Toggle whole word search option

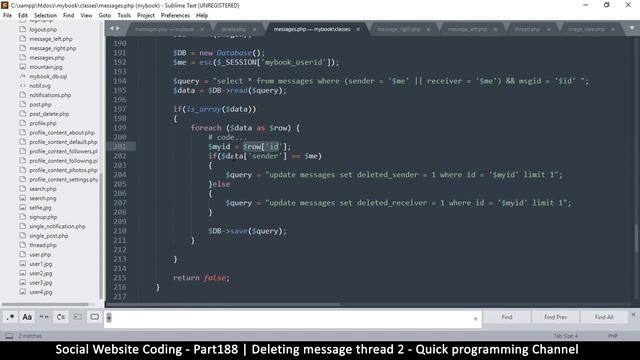pos(44,317)
